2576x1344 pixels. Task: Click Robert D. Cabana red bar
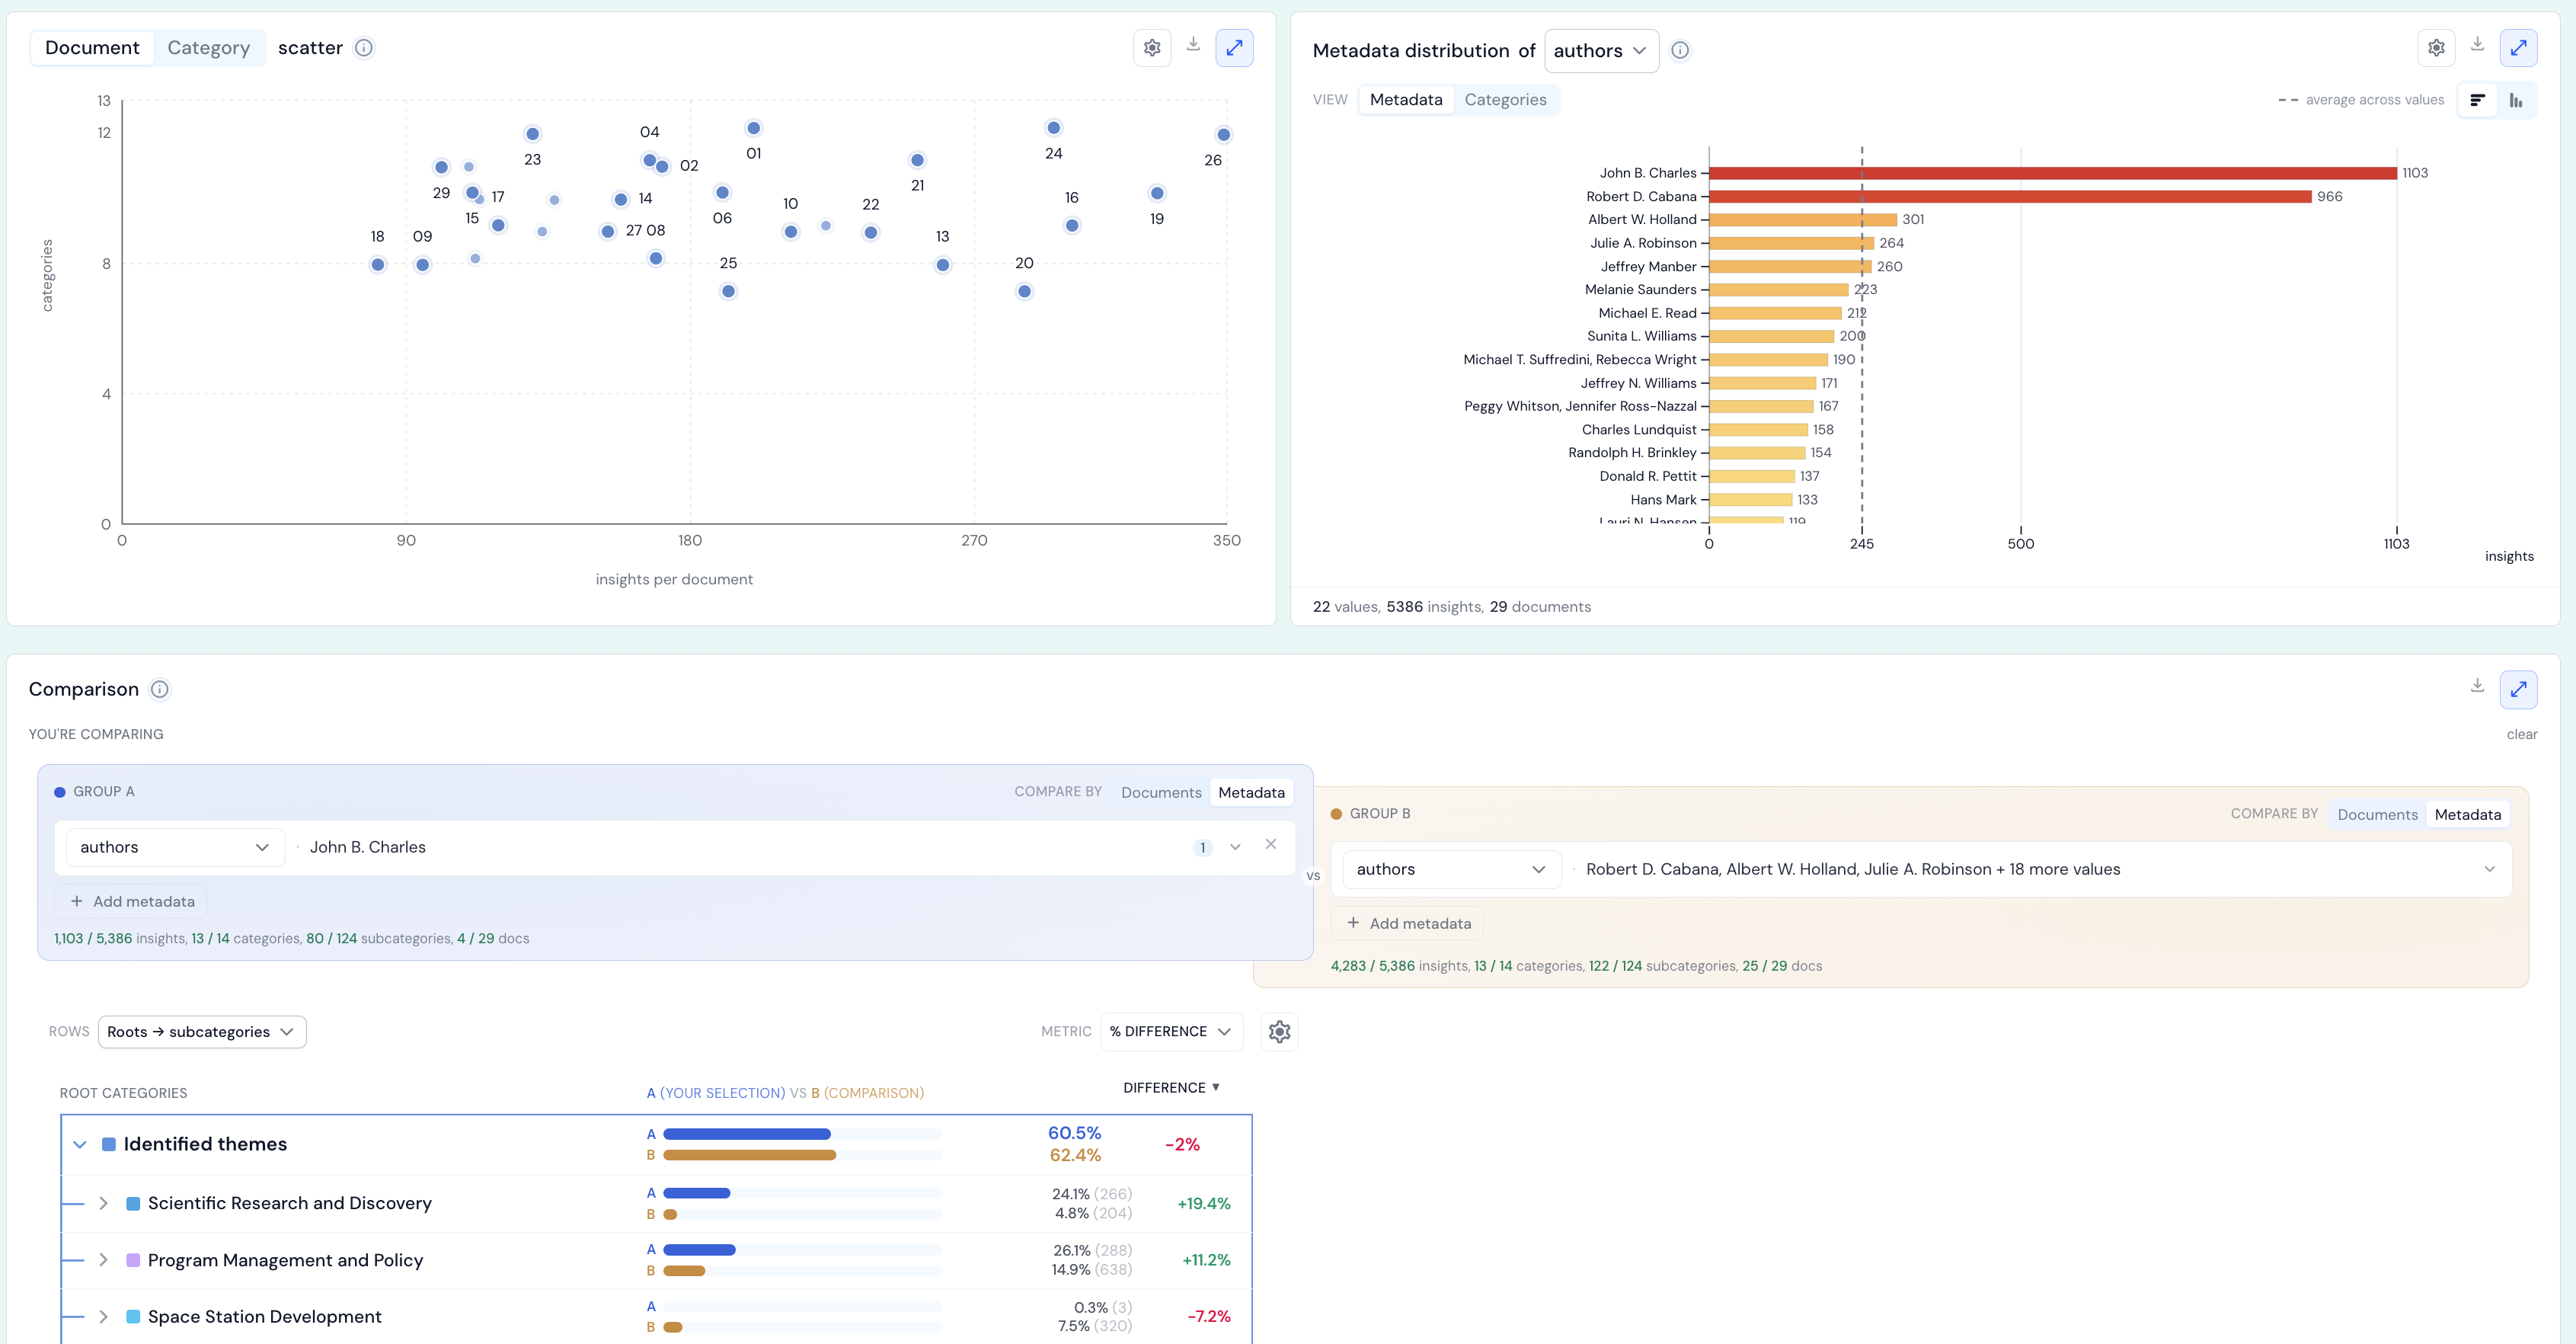click(x=2010, y=197)
